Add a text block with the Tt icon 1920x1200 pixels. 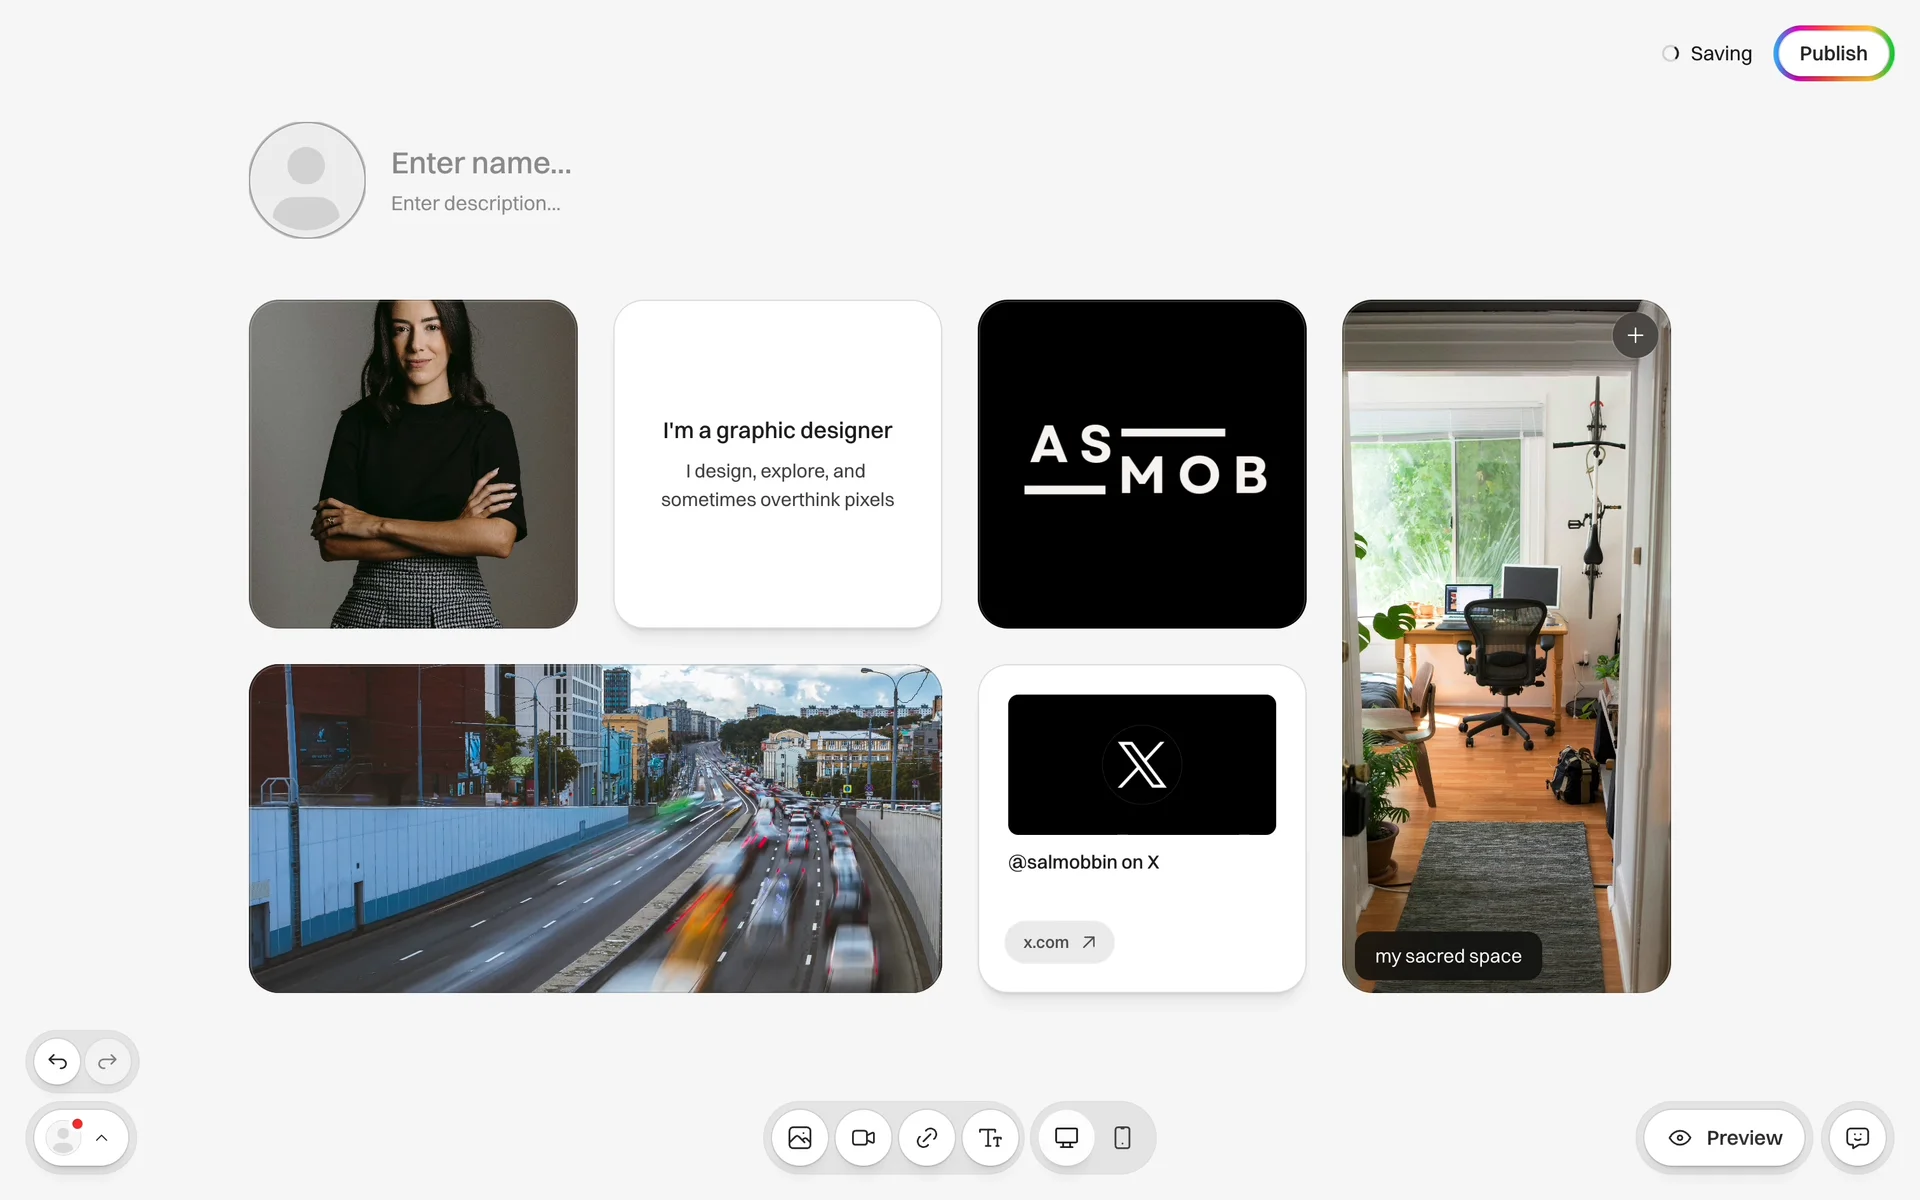990,1138
